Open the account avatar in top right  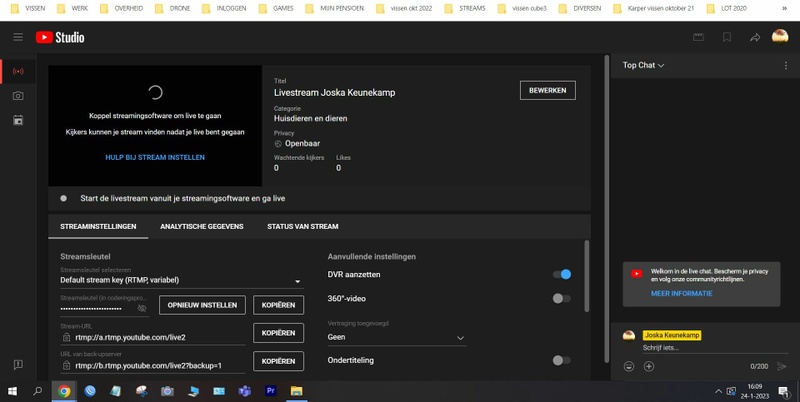pos(780,37)
